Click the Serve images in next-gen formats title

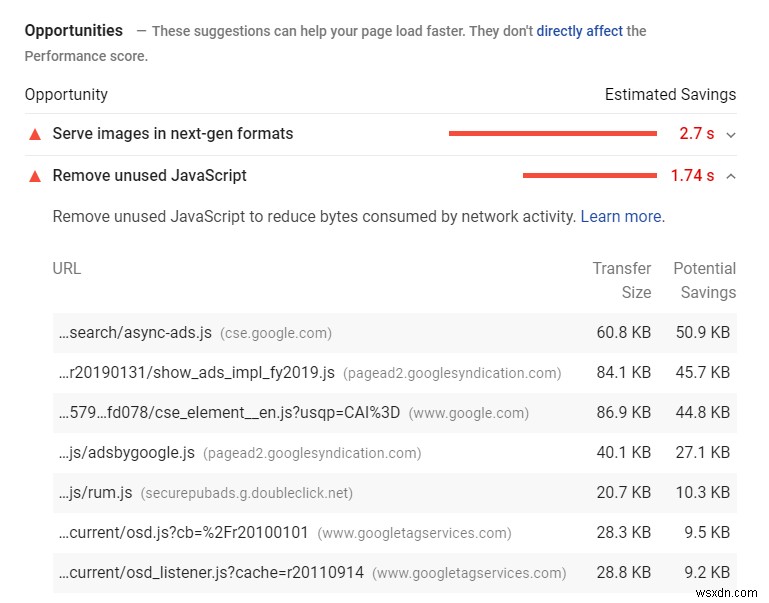pos(173,133)
